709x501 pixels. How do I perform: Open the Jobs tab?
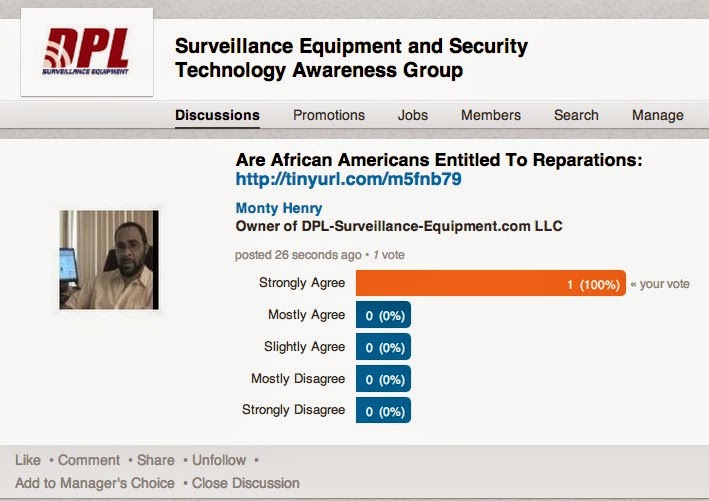click(x=413, y=115)
